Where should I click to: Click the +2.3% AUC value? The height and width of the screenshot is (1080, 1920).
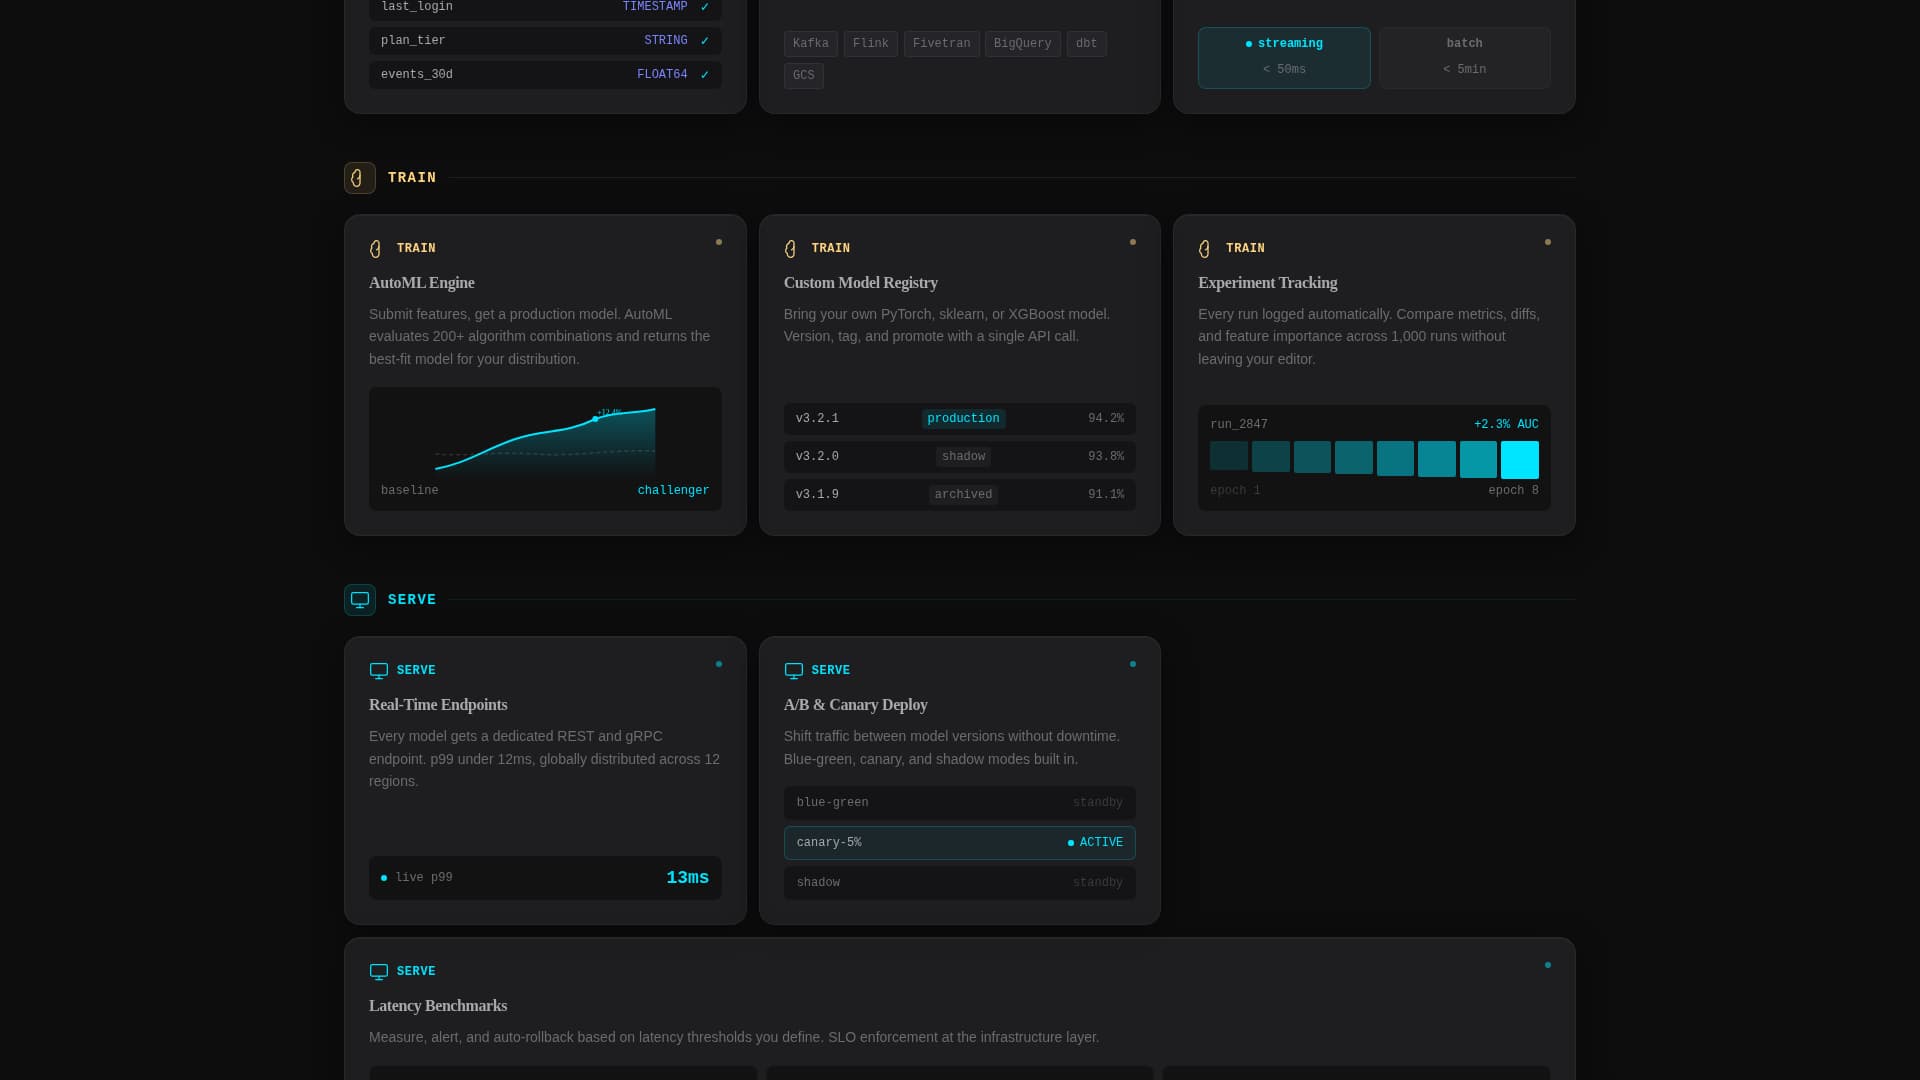pyautogui.click(x=1506, y=425)
